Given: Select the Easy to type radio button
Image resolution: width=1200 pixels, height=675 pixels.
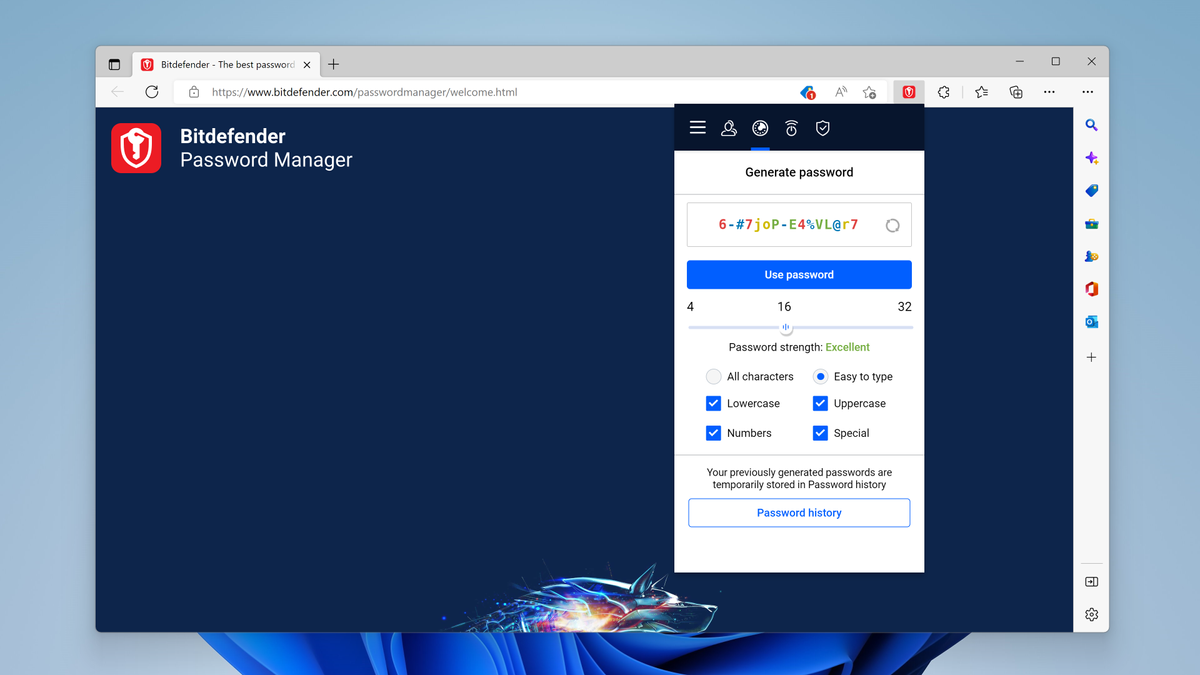Looking at the screenshot, I should click(821, 376).
